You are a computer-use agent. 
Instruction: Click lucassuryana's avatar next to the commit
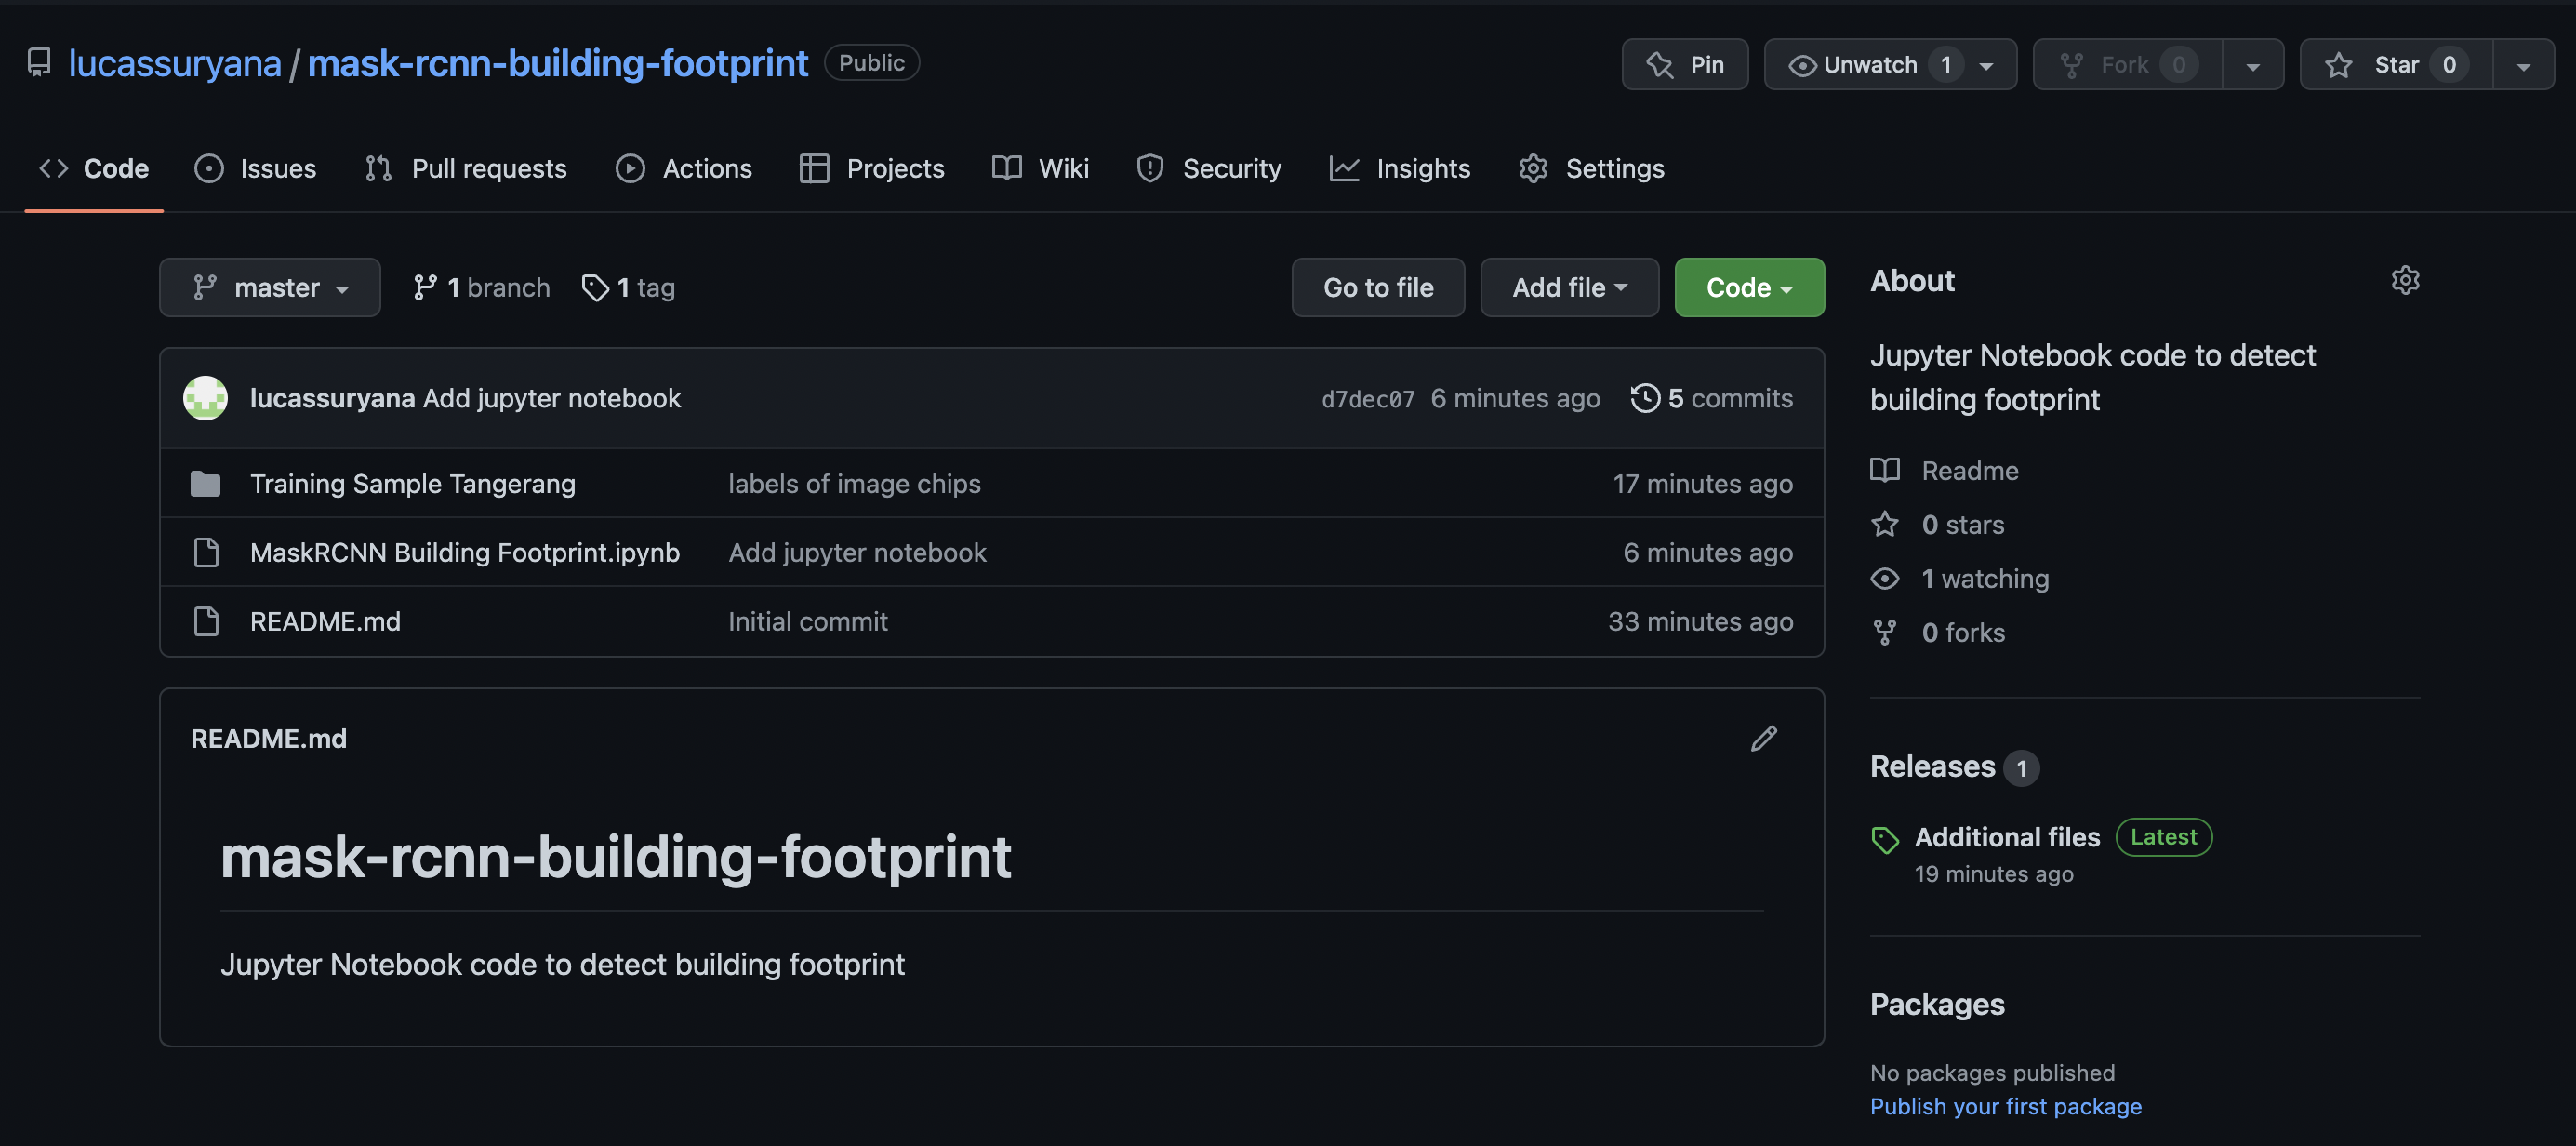click(x=205, y=397)
